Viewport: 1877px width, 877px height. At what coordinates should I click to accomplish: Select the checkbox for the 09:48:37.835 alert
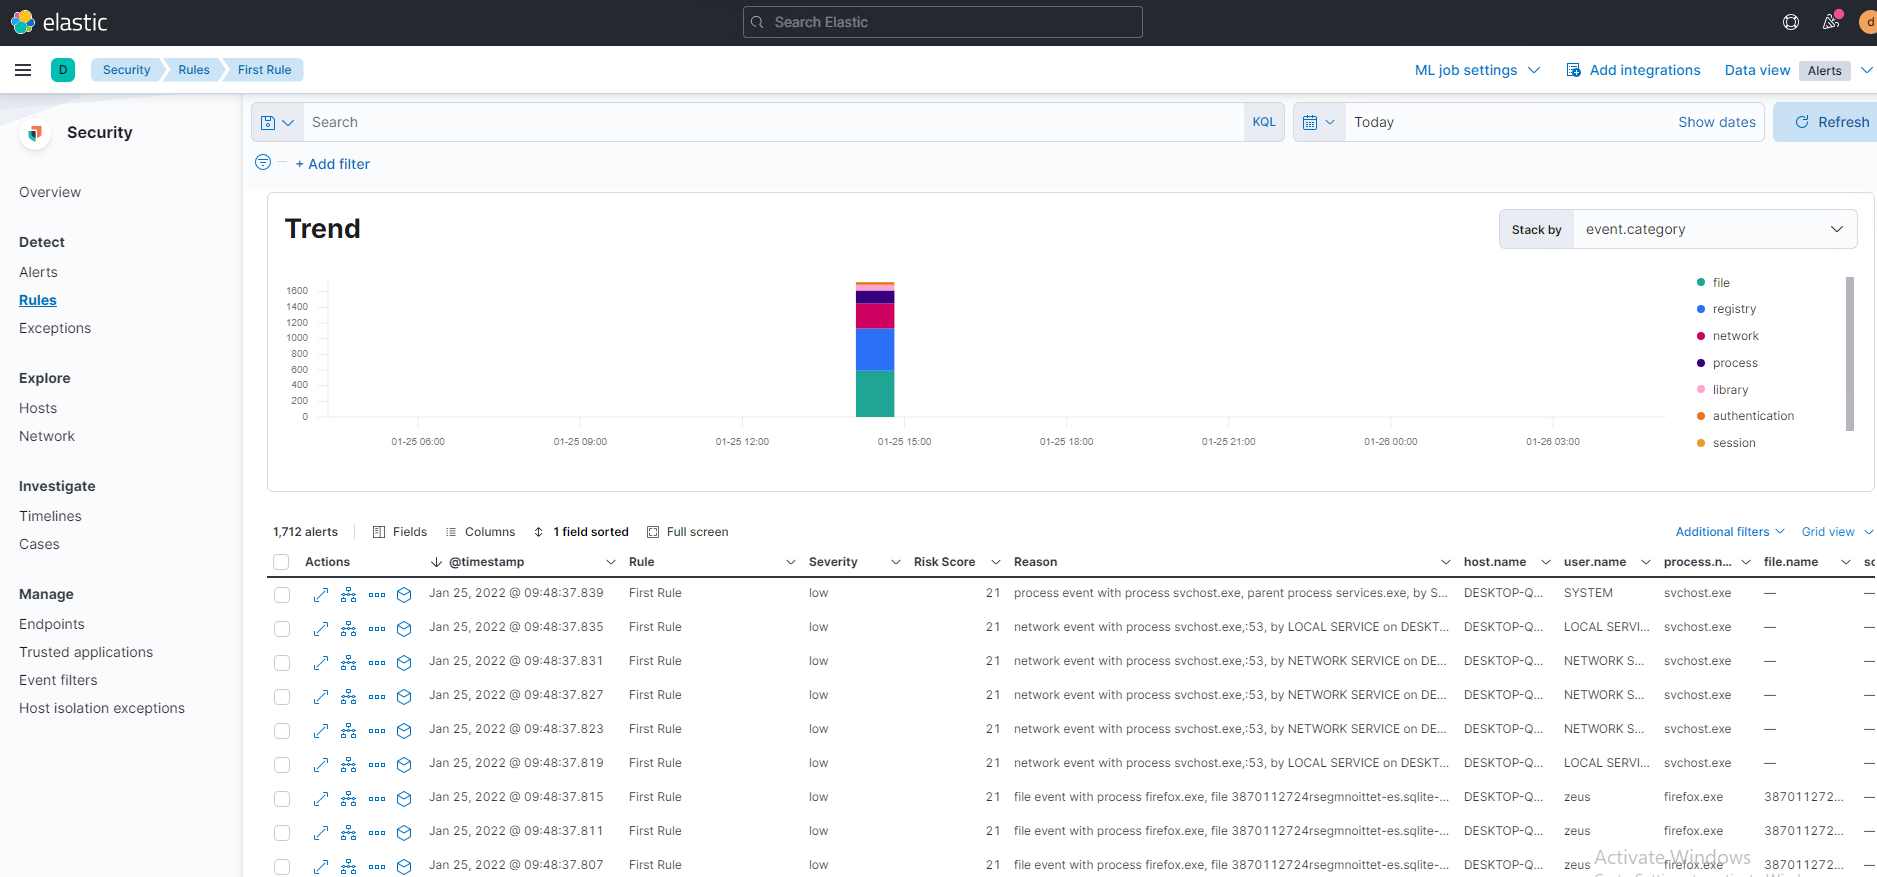pos(282,629)
